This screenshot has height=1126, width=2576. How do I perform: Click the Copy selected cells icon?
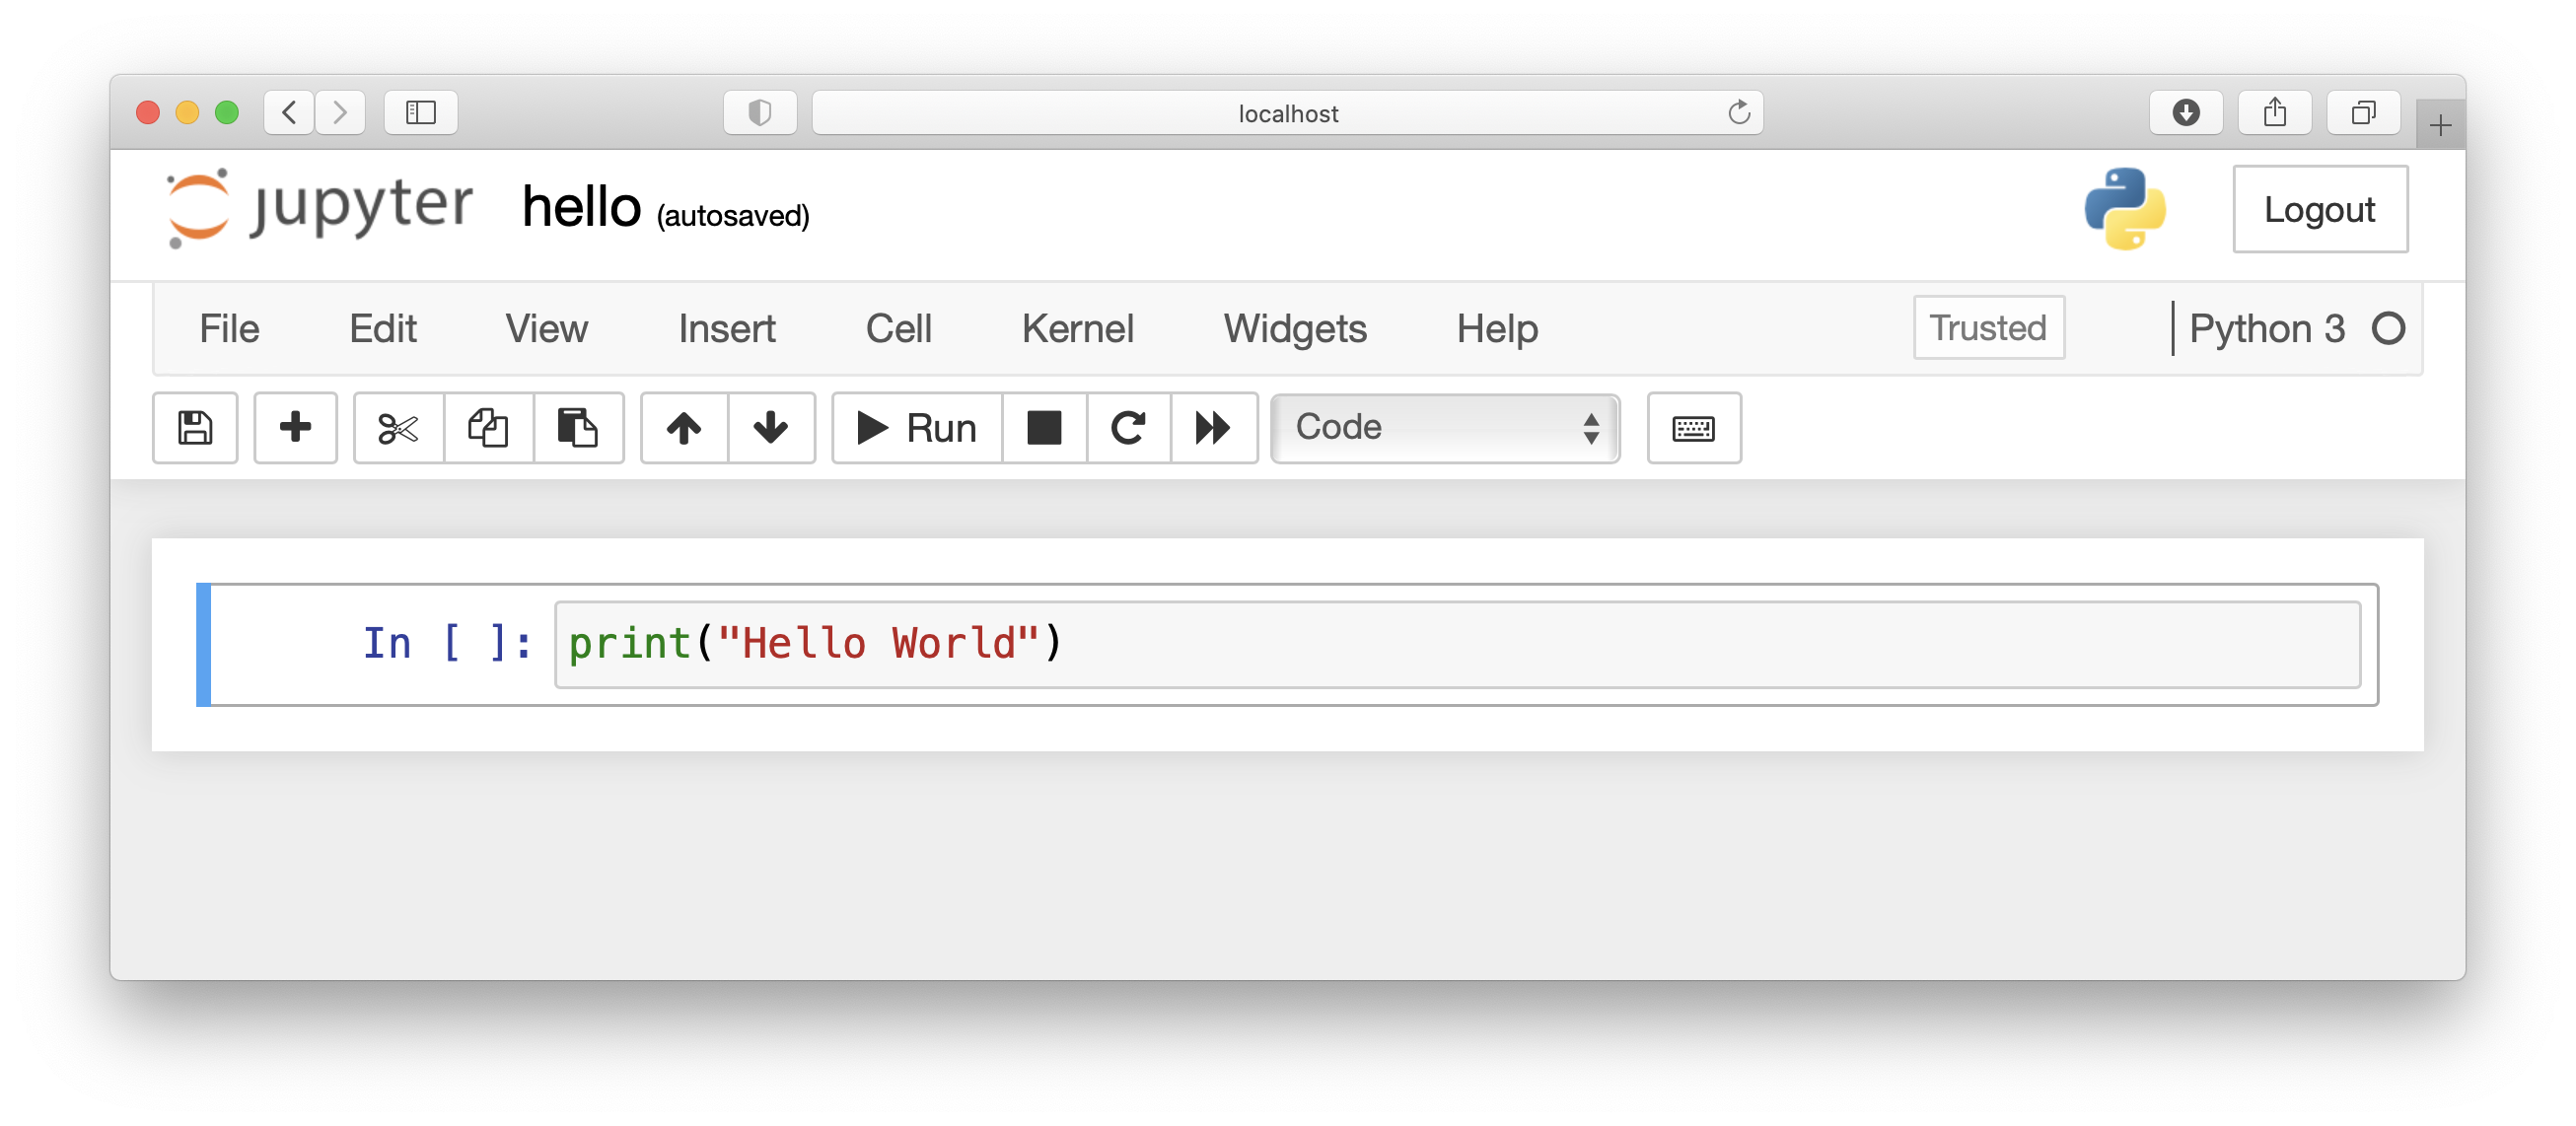(x=486, y=427)
